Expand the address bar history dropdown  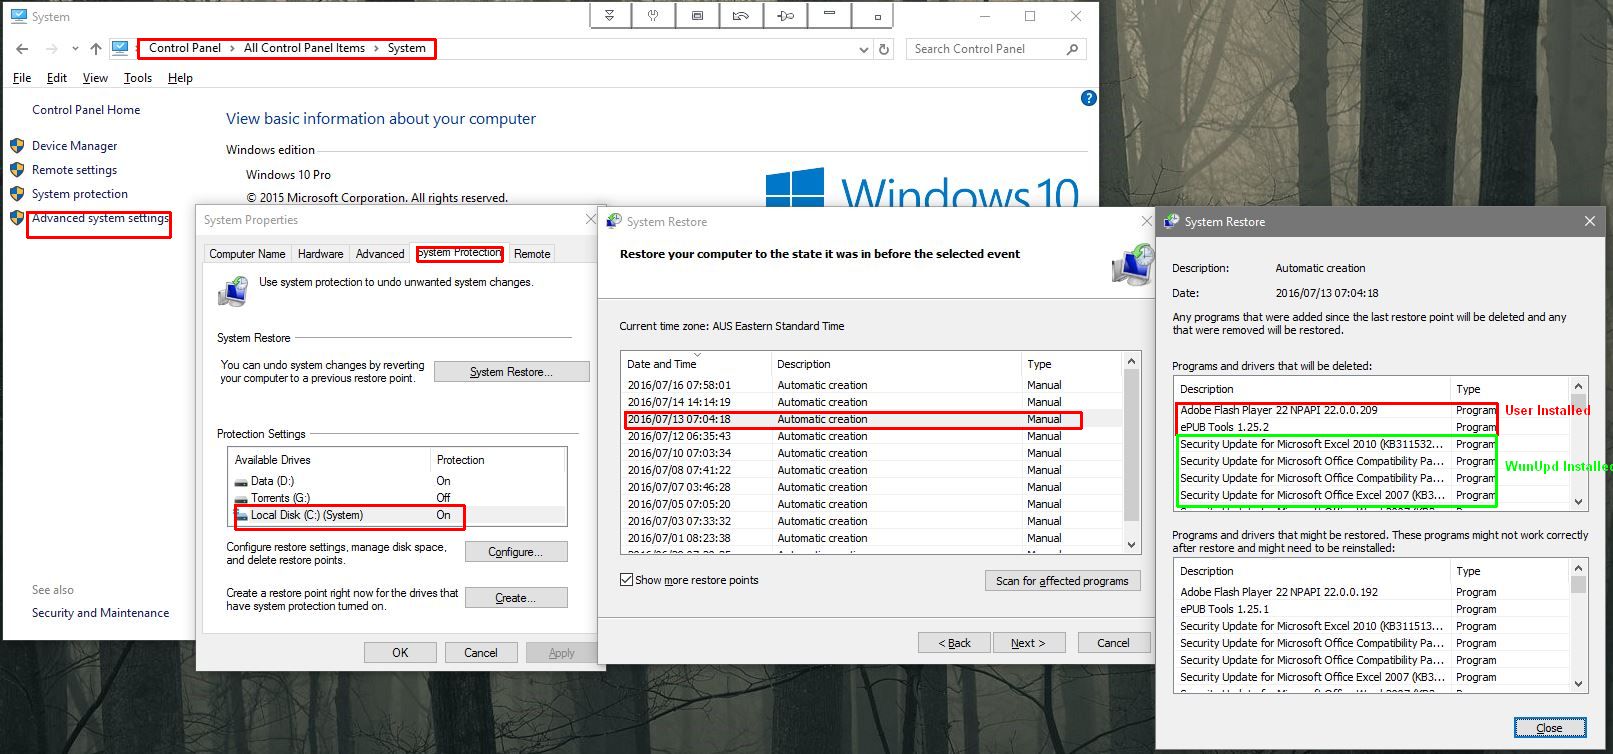point(864,49)
